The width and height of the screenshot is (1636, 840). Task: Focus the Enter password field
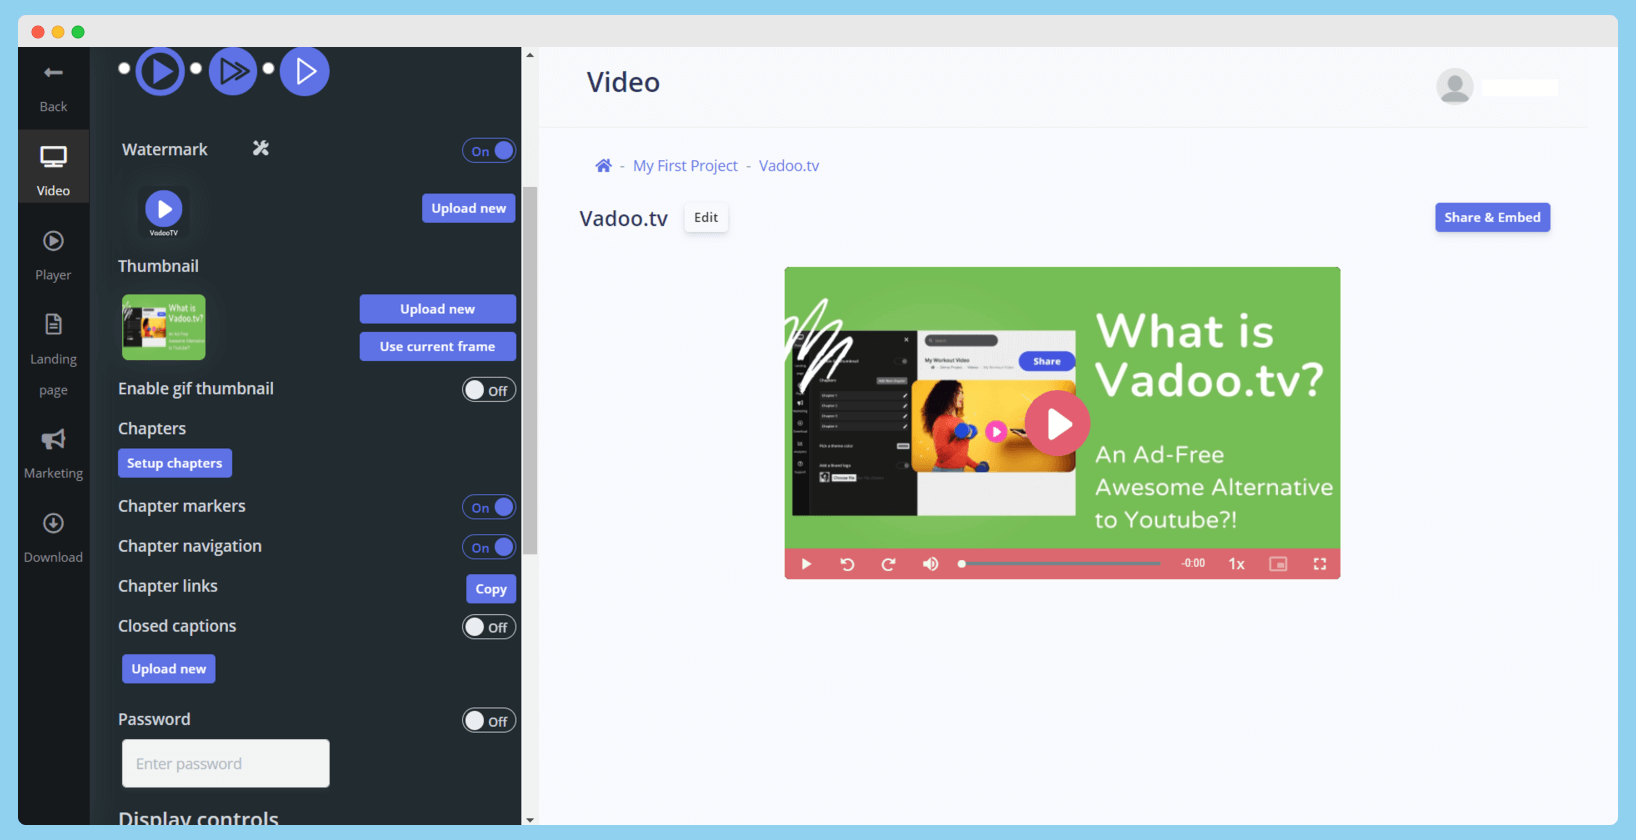pyautogui.click(x=226, y=763)
